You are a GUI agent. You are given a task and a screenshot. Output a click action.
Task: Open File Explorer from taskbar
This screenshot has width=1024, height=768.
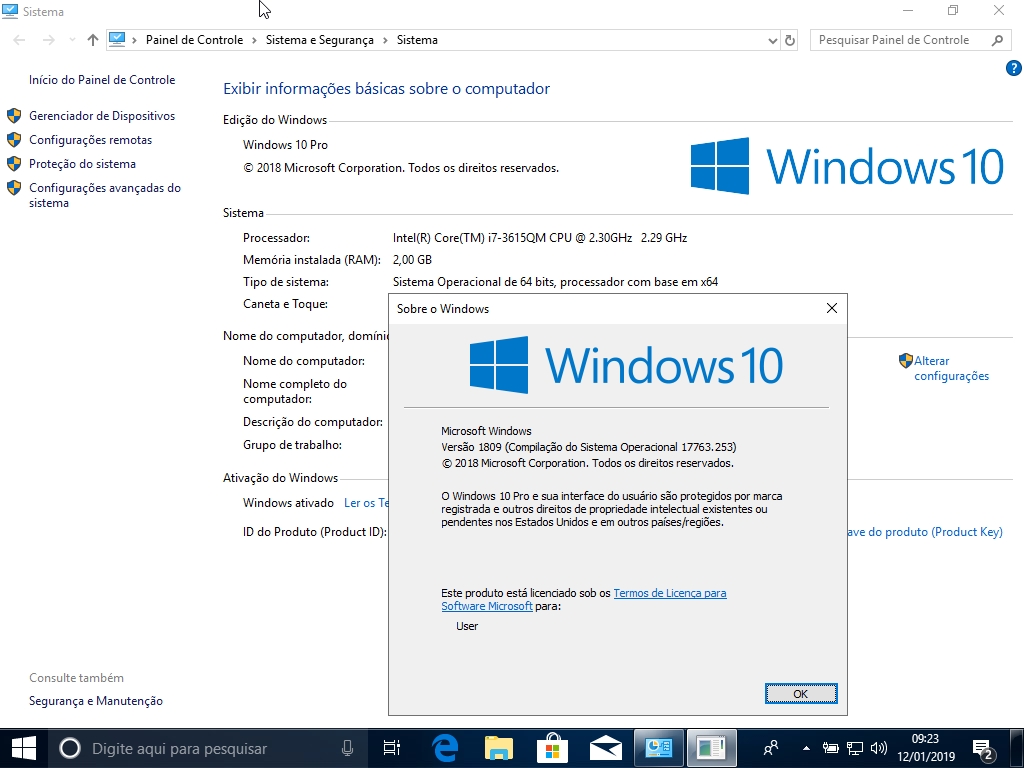point(499,748)
